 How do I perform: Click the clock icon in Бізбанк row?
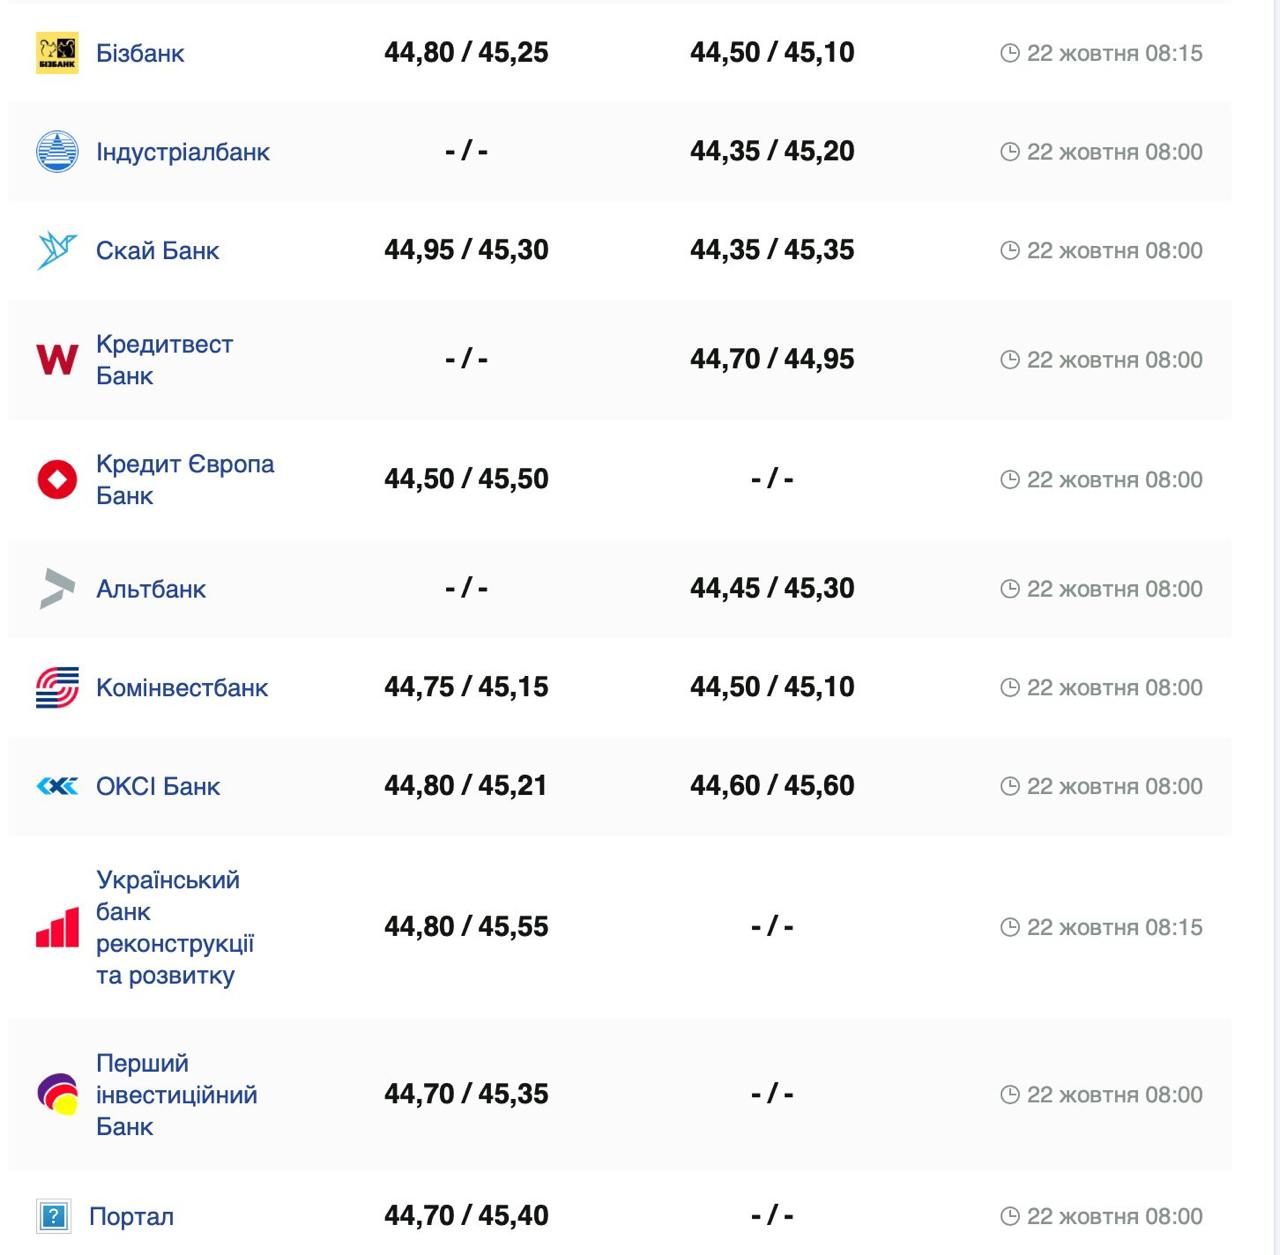[1010, 53]
